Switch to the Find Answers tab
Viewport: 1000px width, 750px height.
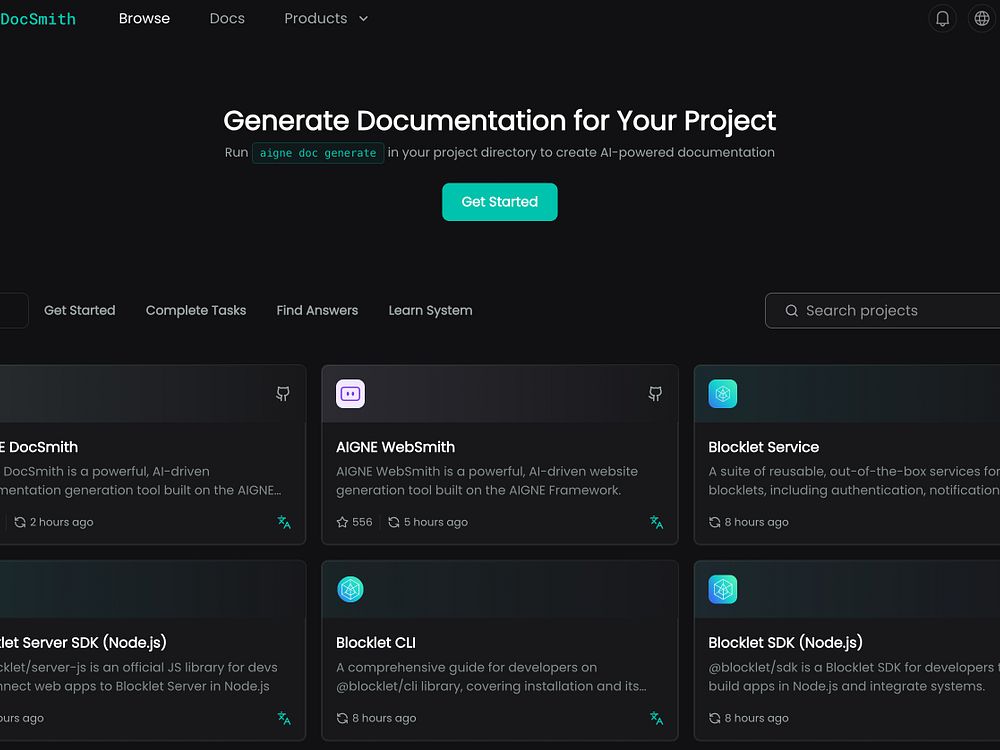[x=317, y=311]
